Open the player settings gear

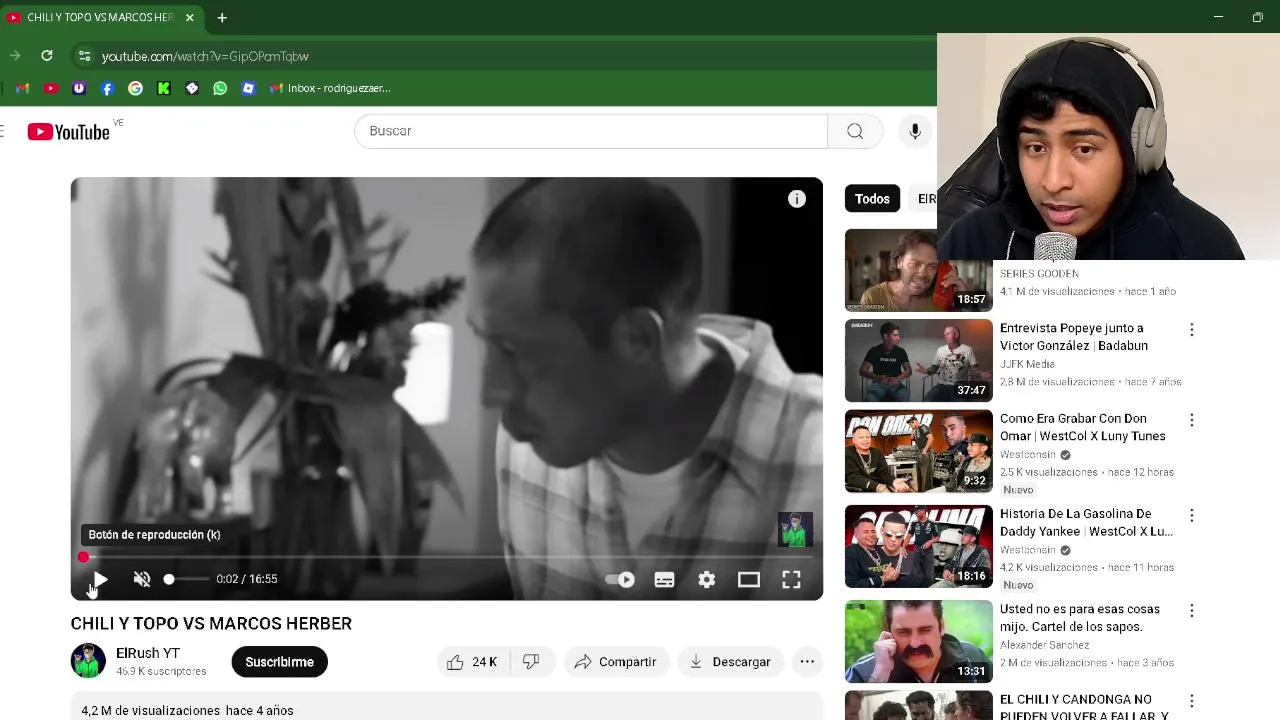point(707,579)
